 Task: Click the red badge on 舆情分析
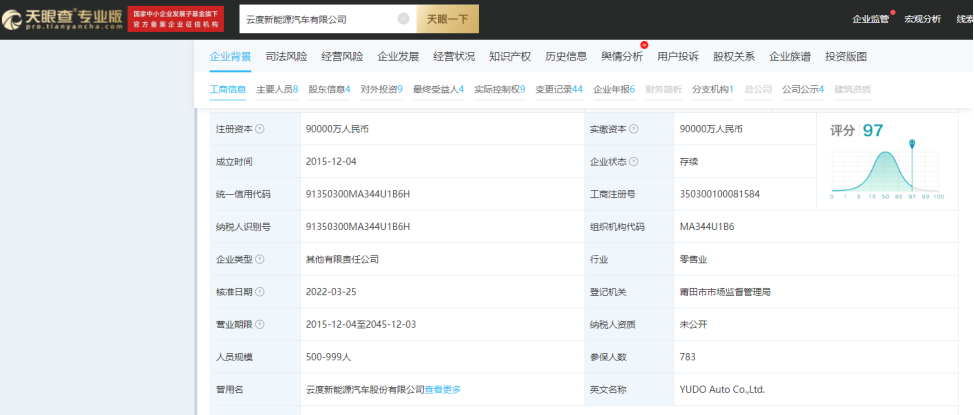644,45
